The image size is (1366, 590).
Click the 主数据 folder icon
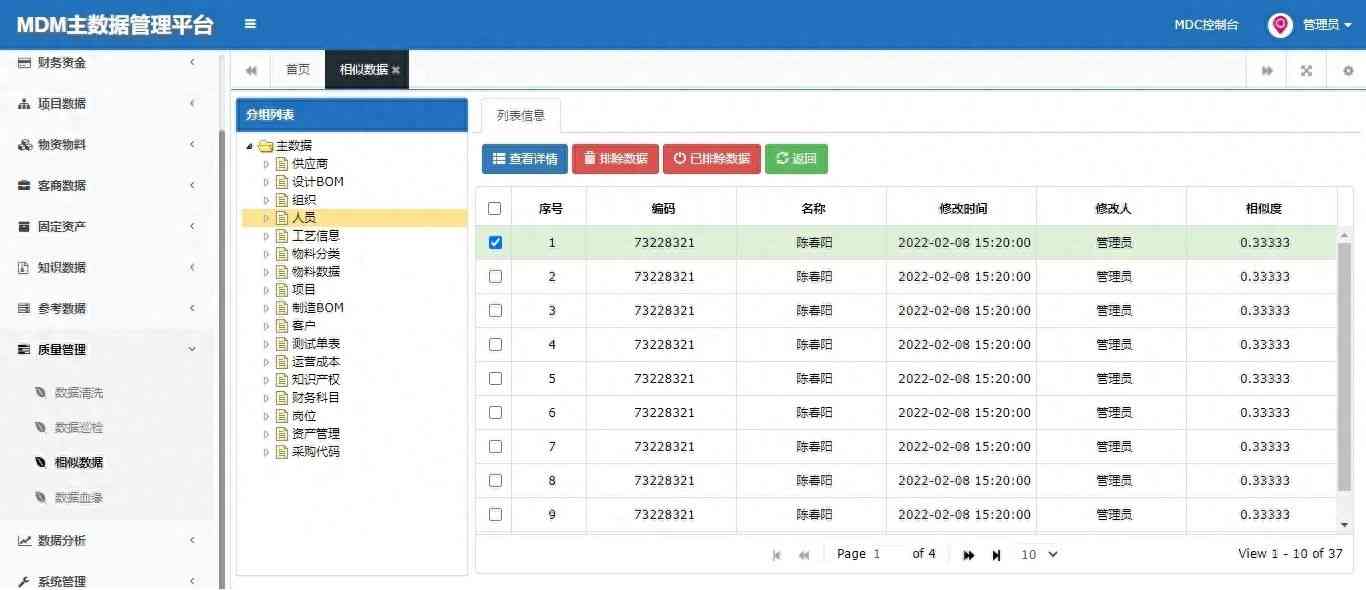pyautogui.click(x=266, y=146)
